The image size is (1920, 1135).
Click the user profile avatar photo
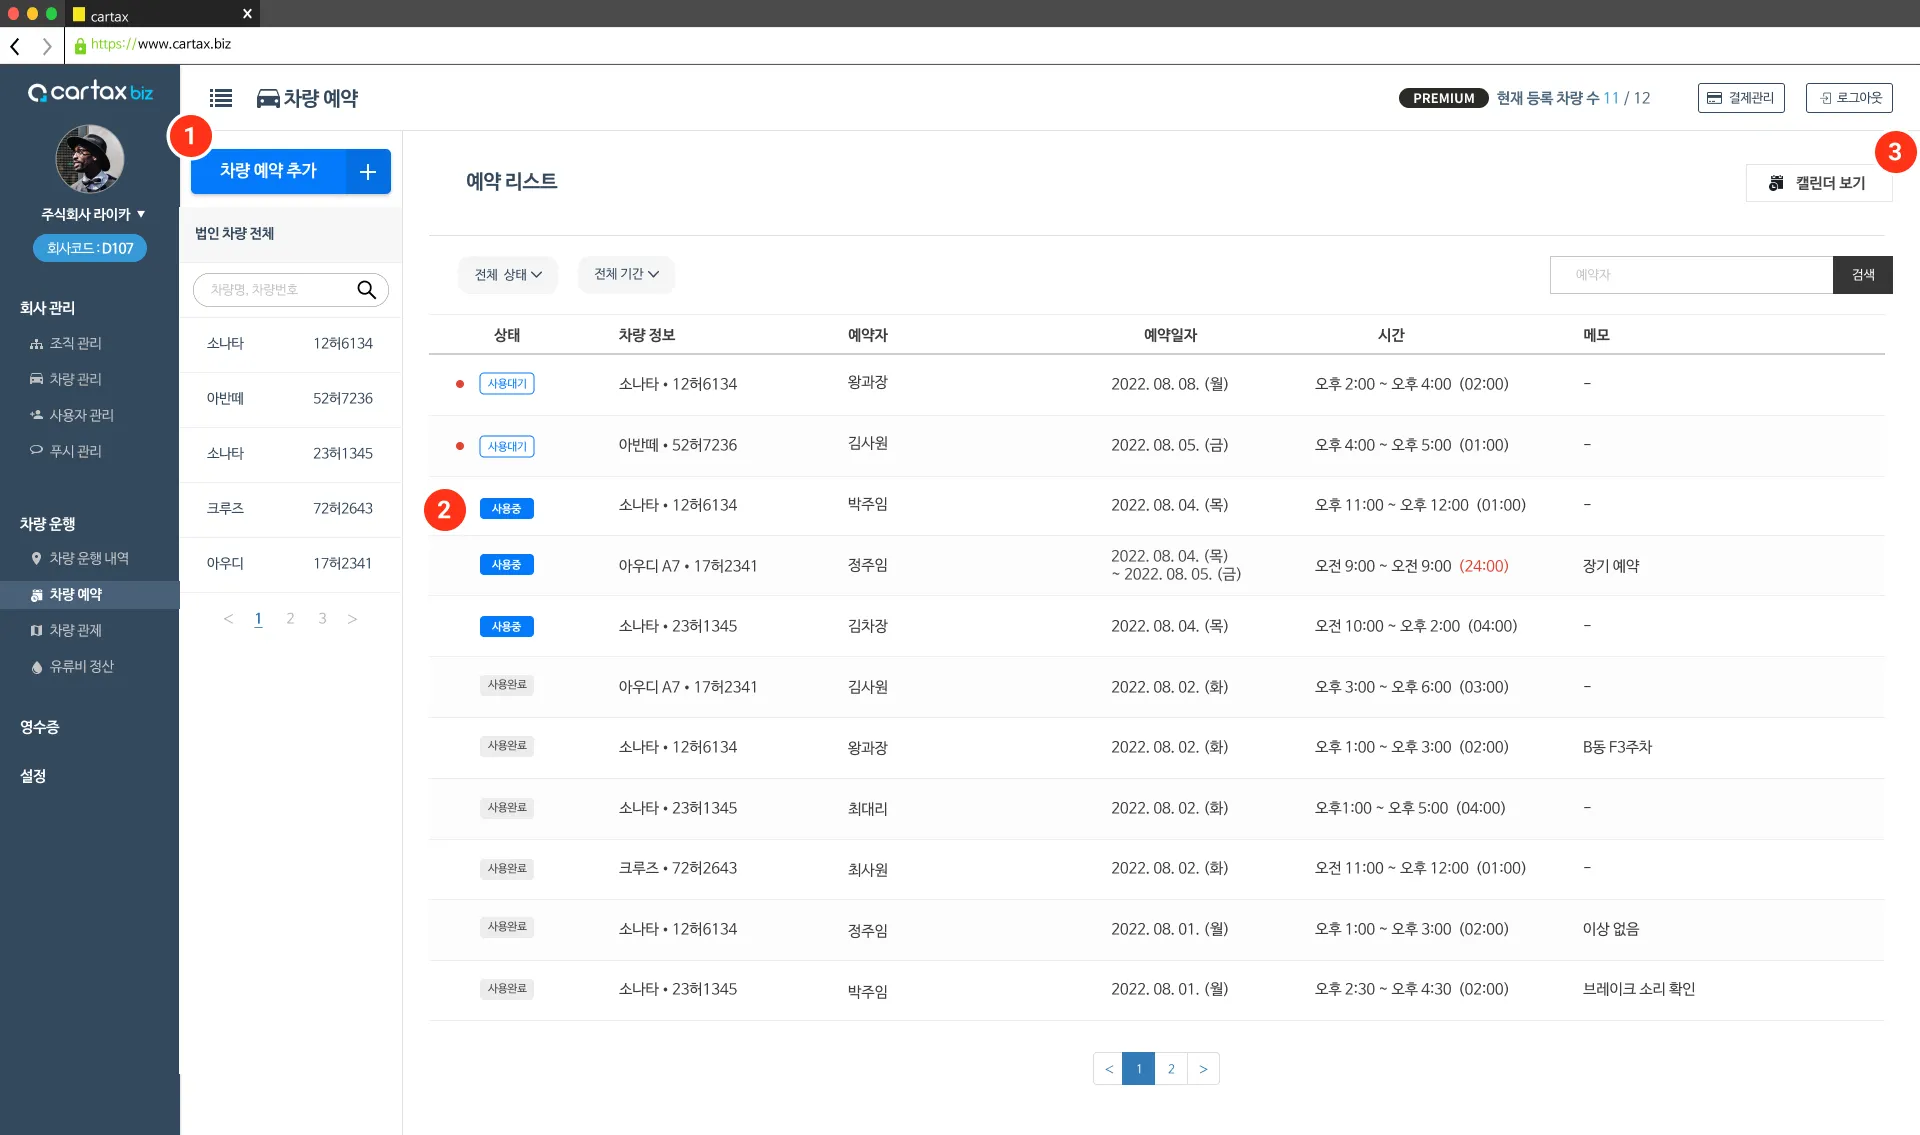[90, 159]
